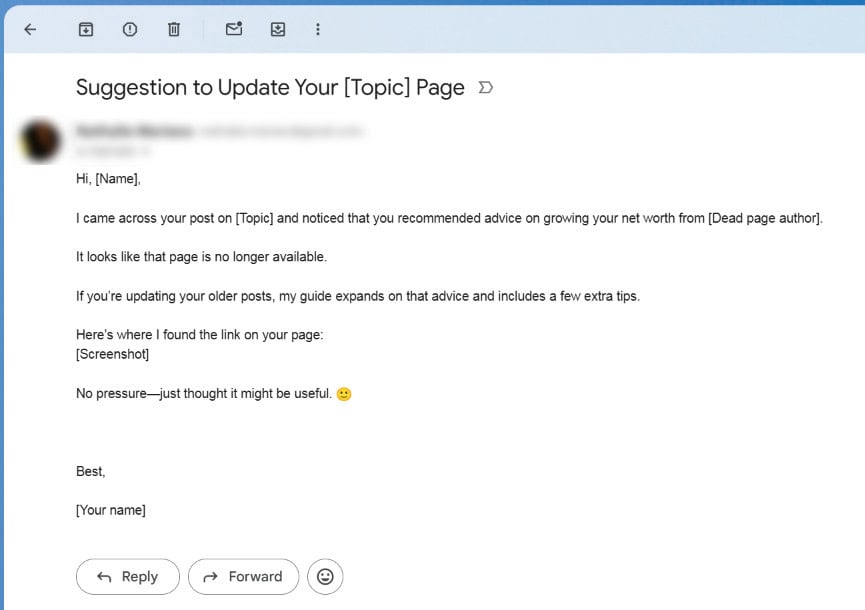This screenshot has height=610, width=865.
Task: Delete the email with trash icon
Action: (x=174, y=30)
